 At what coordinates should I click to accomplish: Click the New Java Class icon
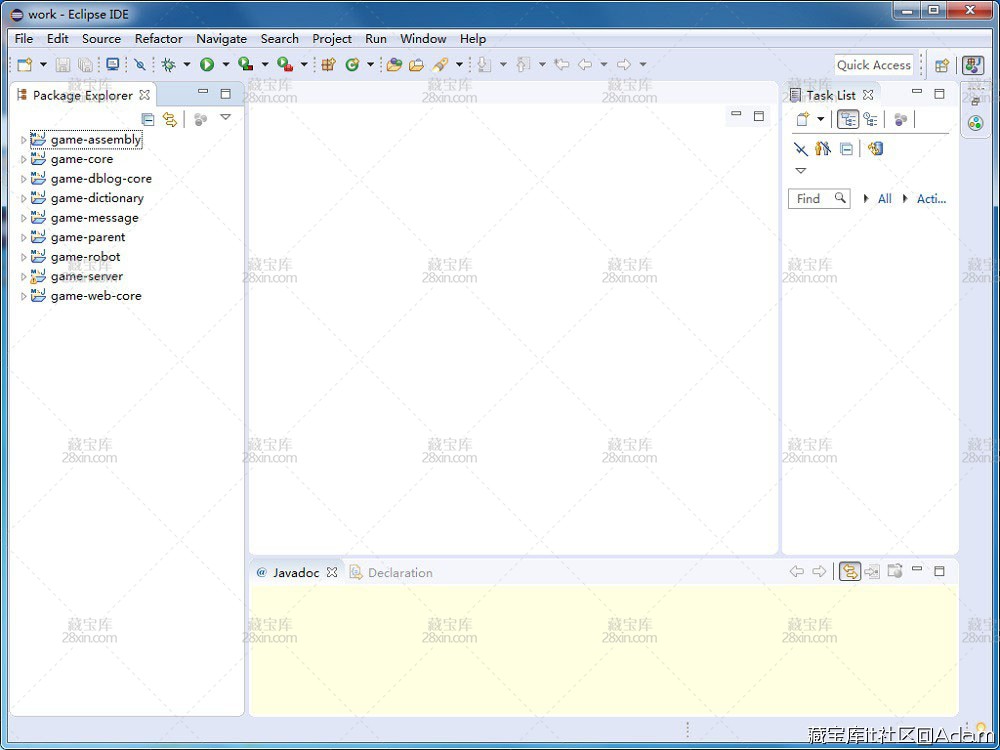click(x=352, y=64)
